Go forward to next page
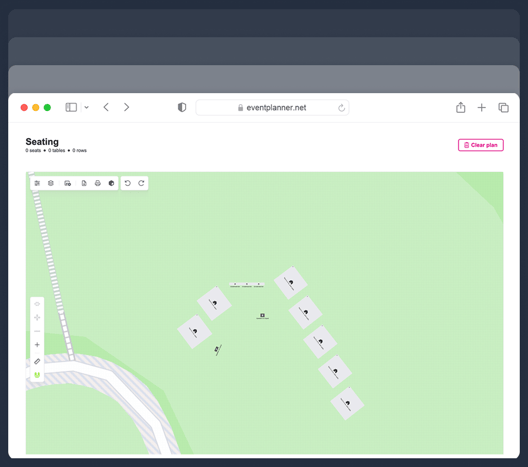The height and width of the screenshot is (467, 528). tap(127, 107)
